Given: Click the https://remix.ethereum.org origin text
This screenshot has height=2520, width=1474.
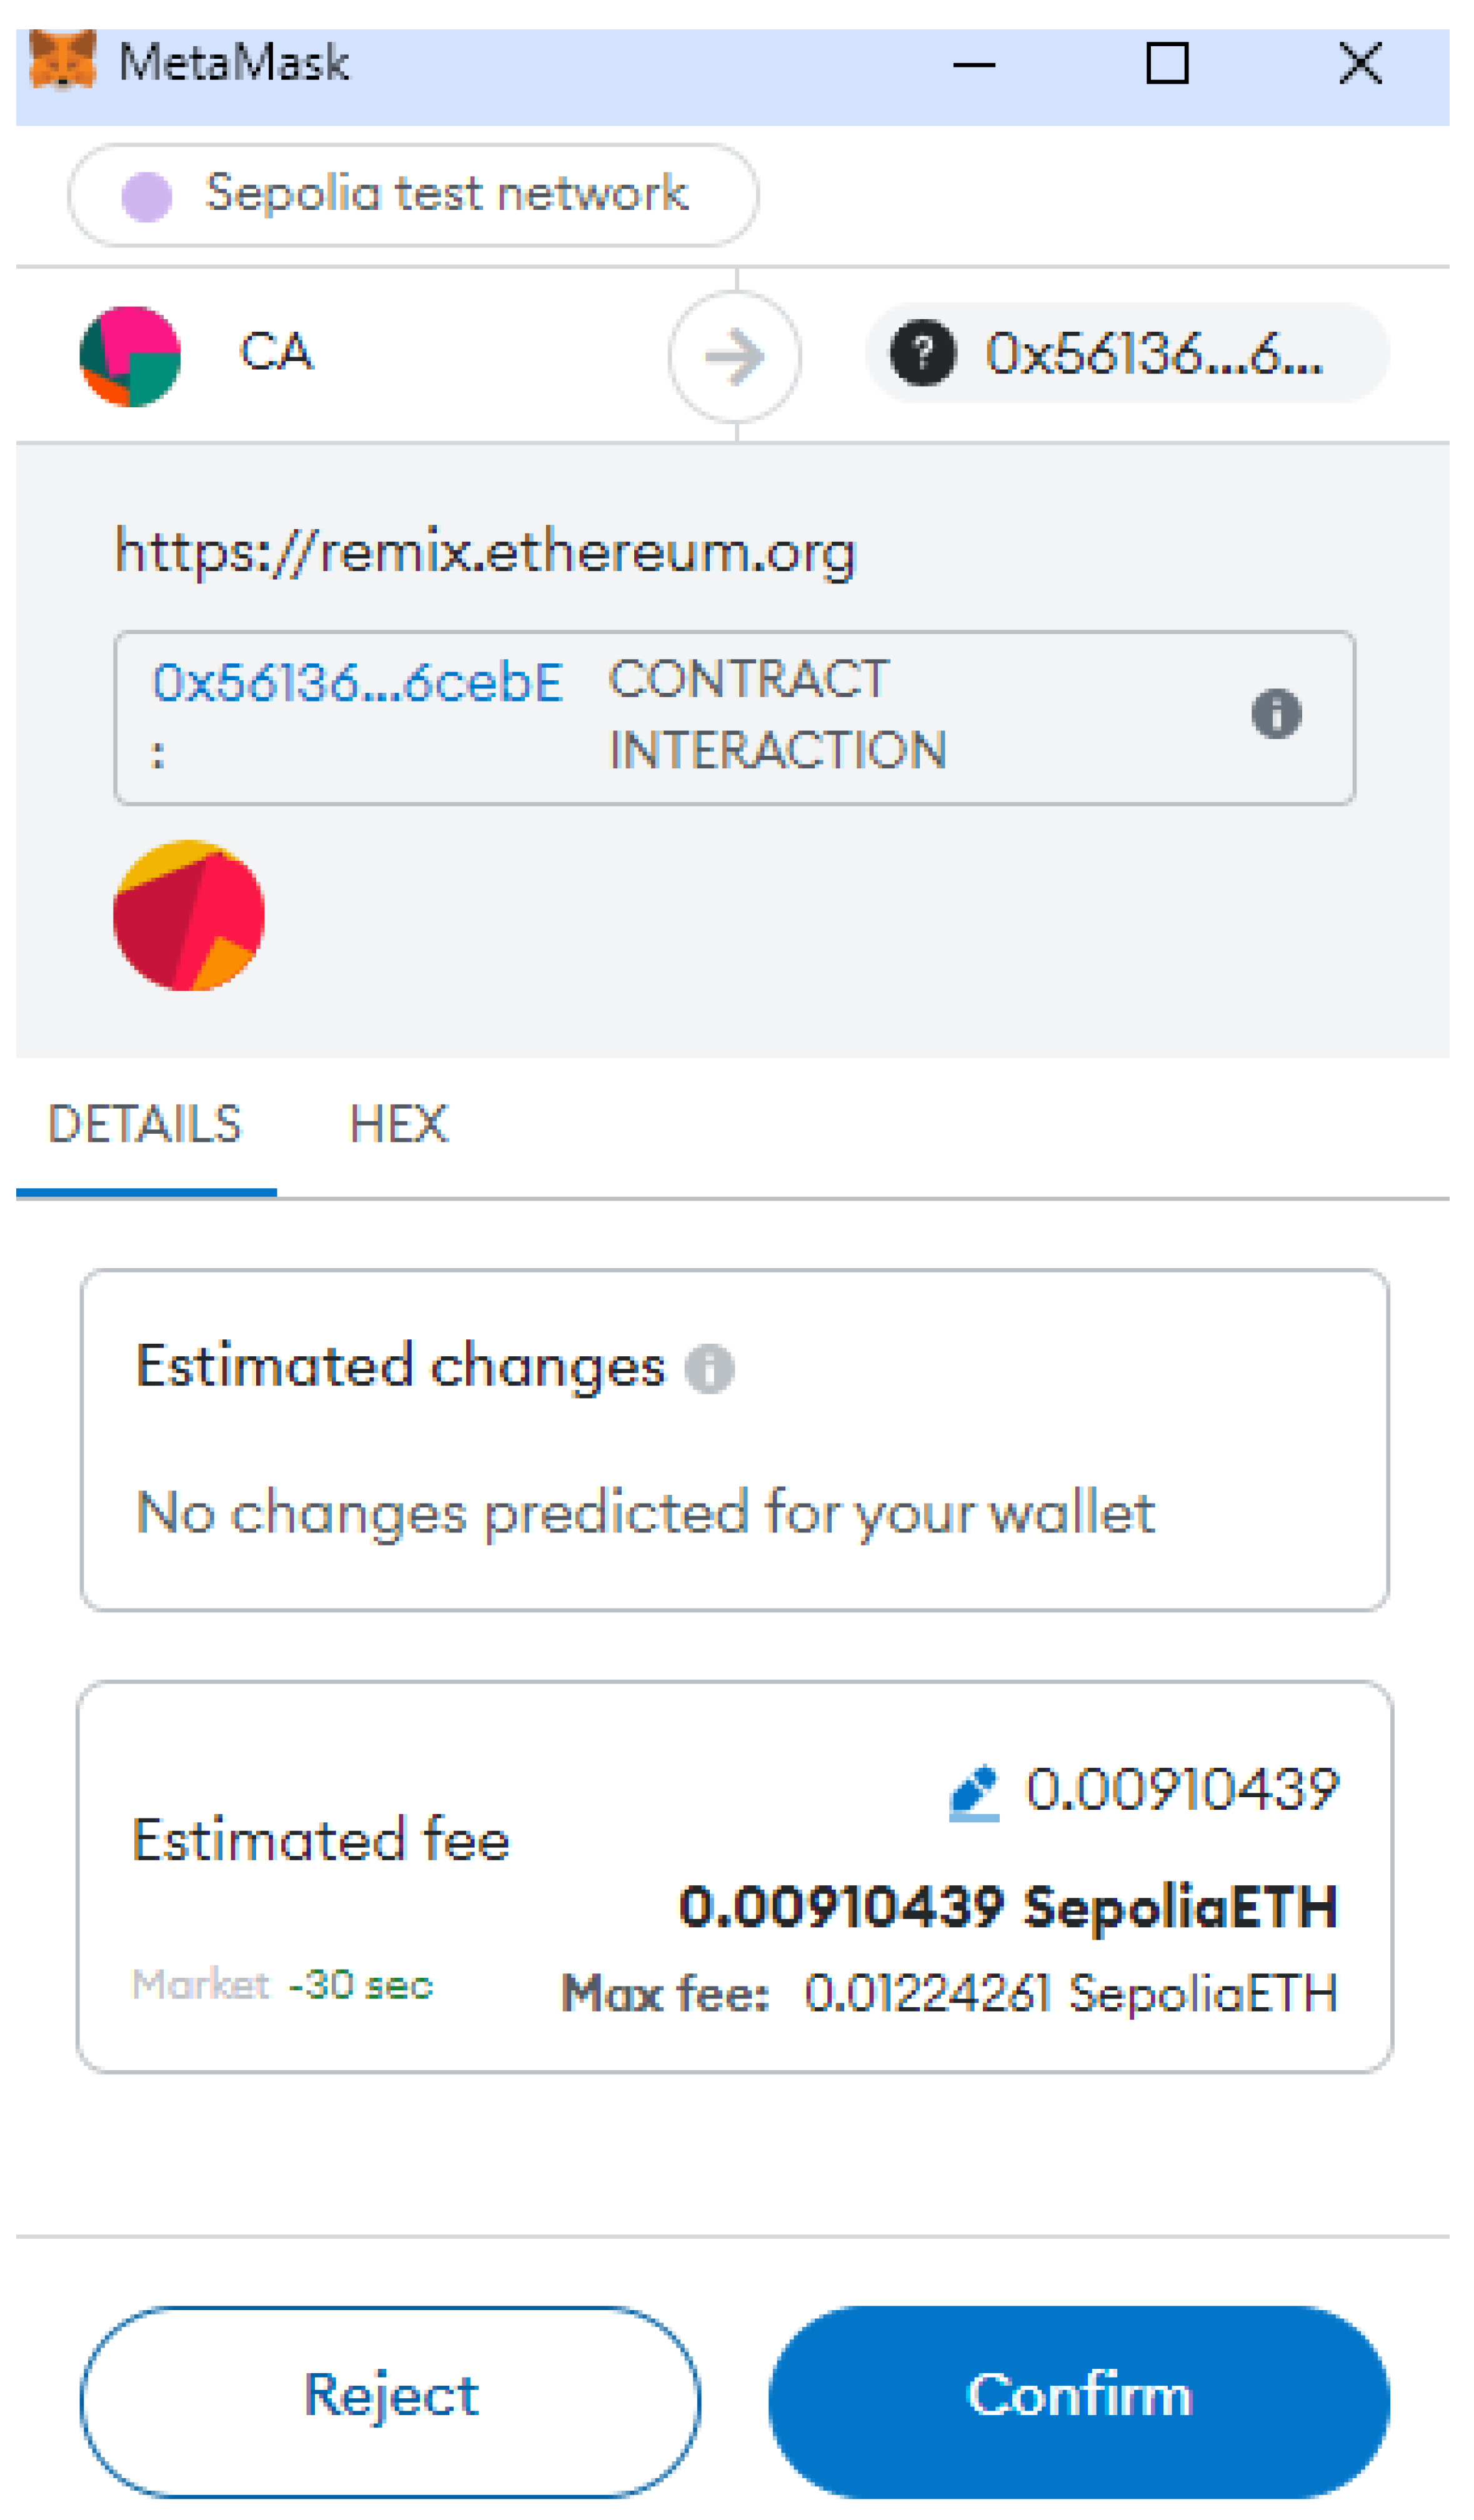Looking at the screenshot, I should click(486, 551).
